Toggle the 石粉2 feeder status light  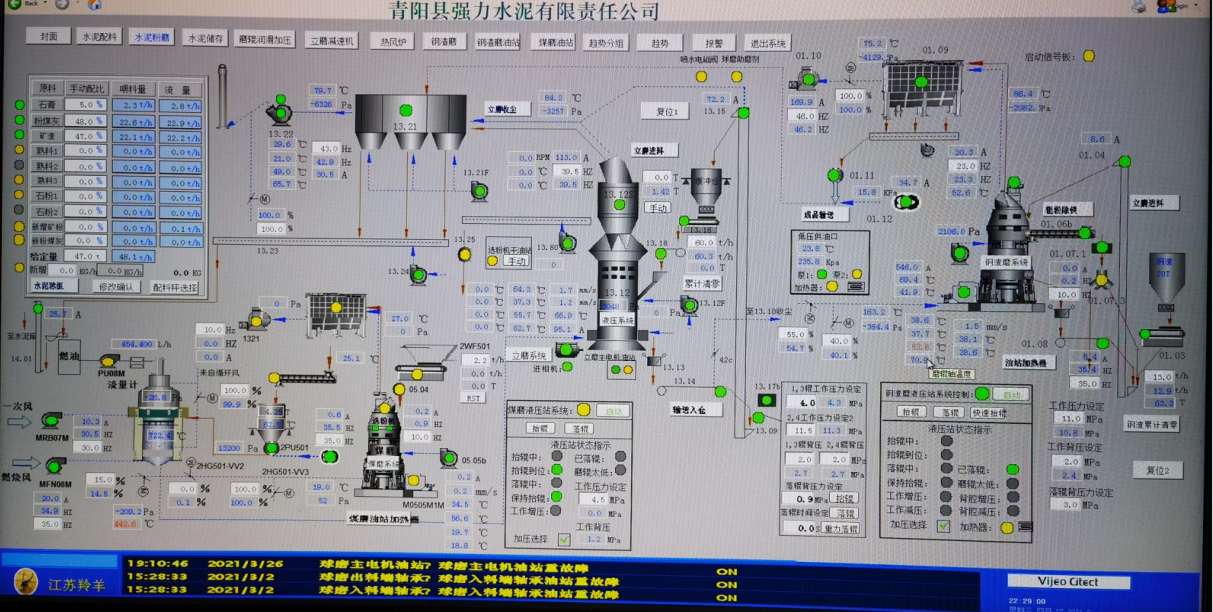(19, 211)
